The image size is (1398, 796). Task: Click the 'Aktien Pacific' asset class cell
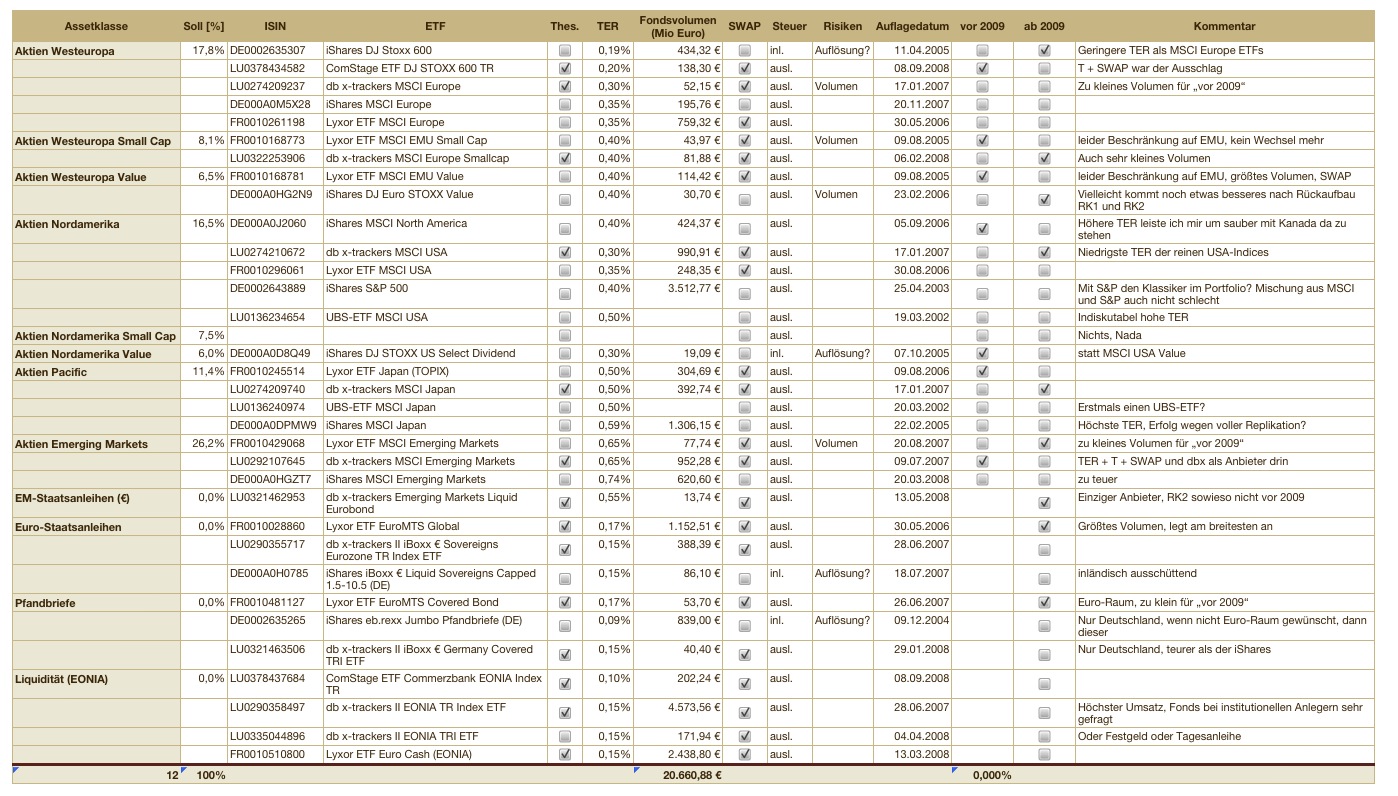point(95,371)
